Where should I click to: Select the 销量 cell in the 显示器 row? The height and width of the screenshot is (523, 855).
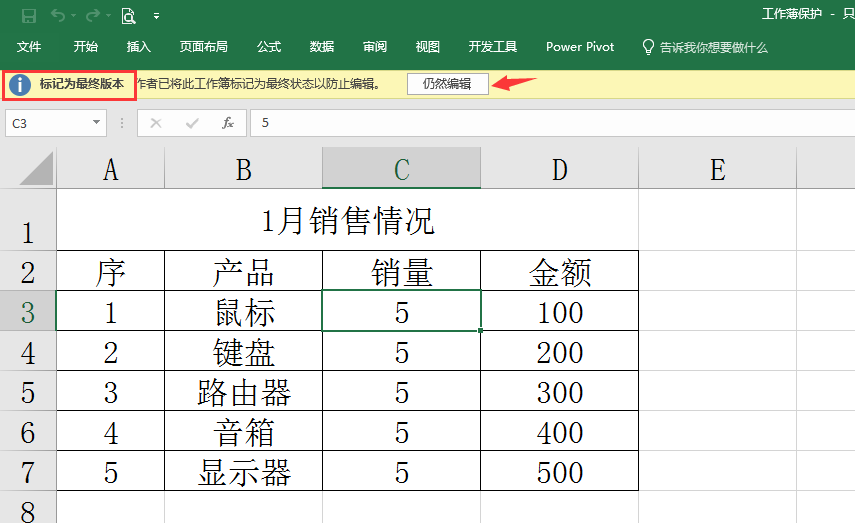(401, 471)
